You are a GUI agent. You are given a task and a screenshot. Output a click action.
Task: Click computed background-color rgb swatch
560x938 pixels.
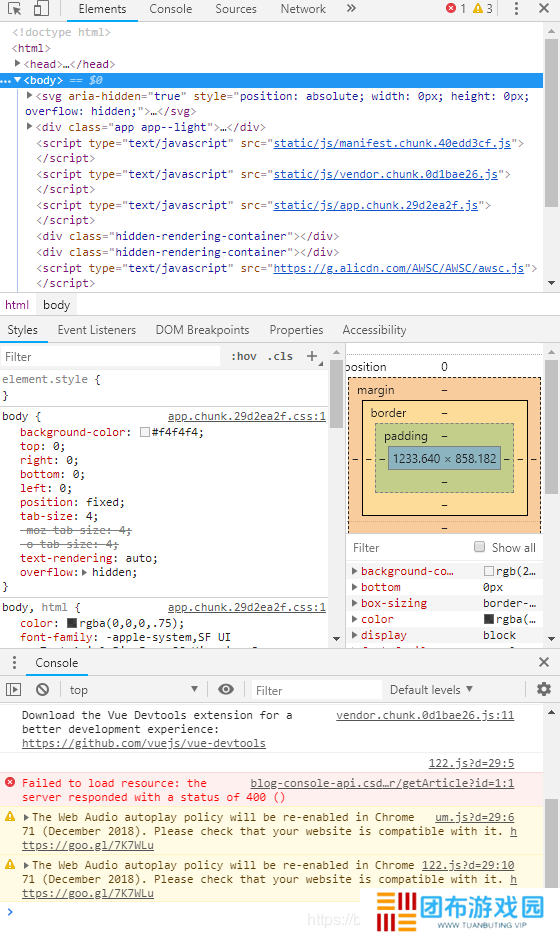tap(488, 571)
